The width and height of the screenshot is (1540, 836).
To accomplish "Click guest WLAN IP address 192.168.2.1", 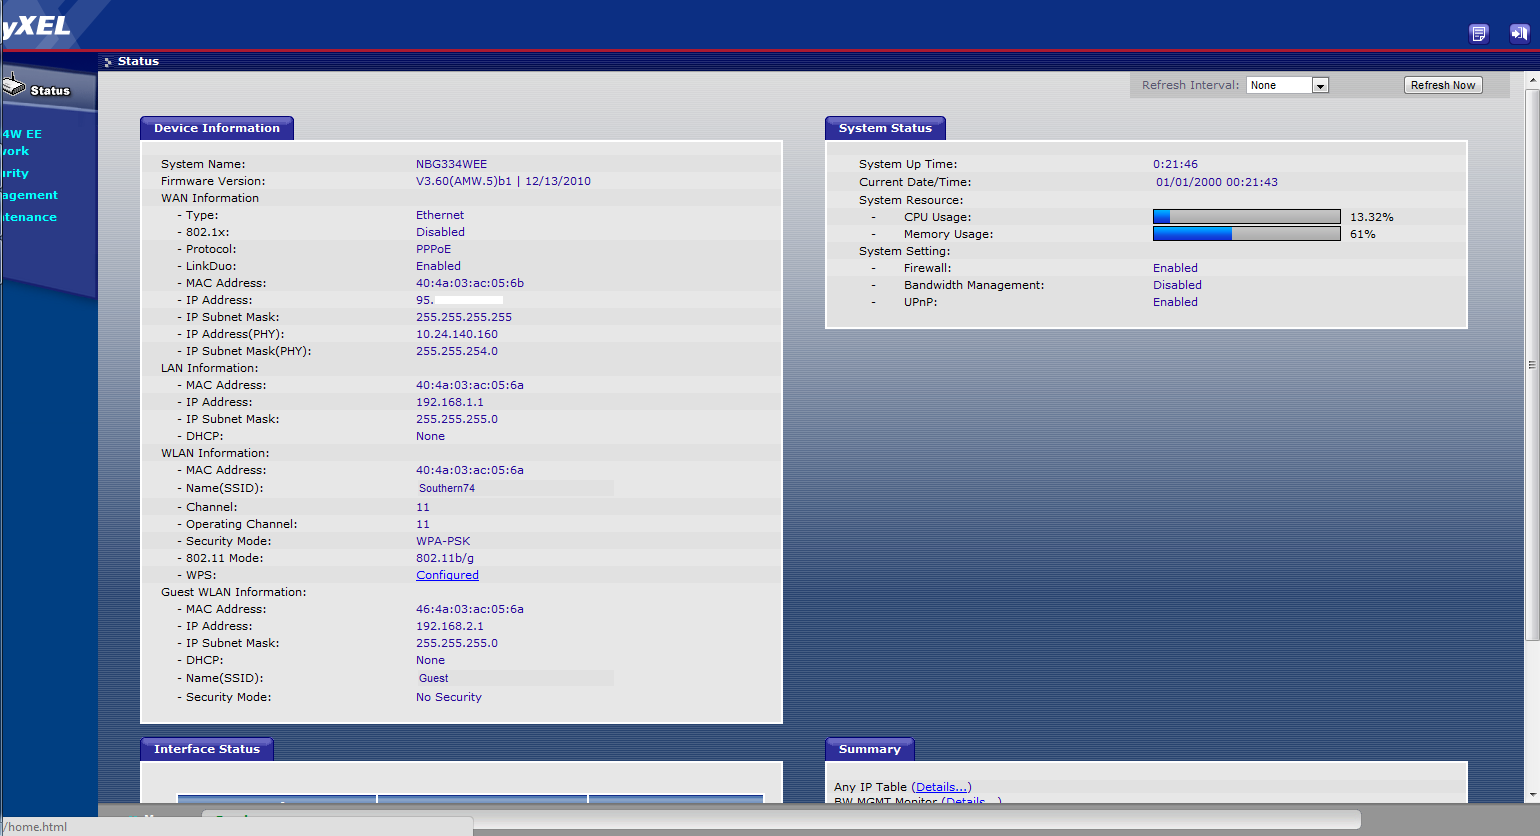I will point(450,626).
